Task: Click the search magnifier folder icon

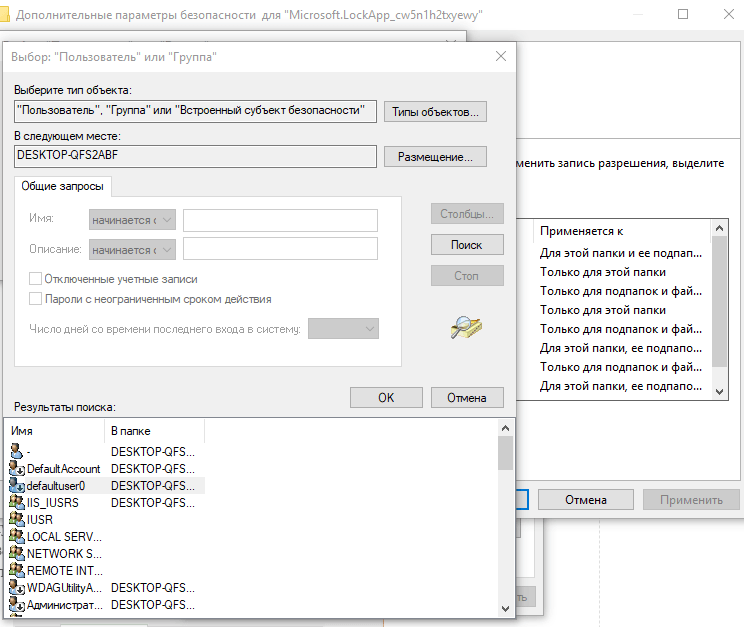Action: pyautogui.click(x=466, y=328)
